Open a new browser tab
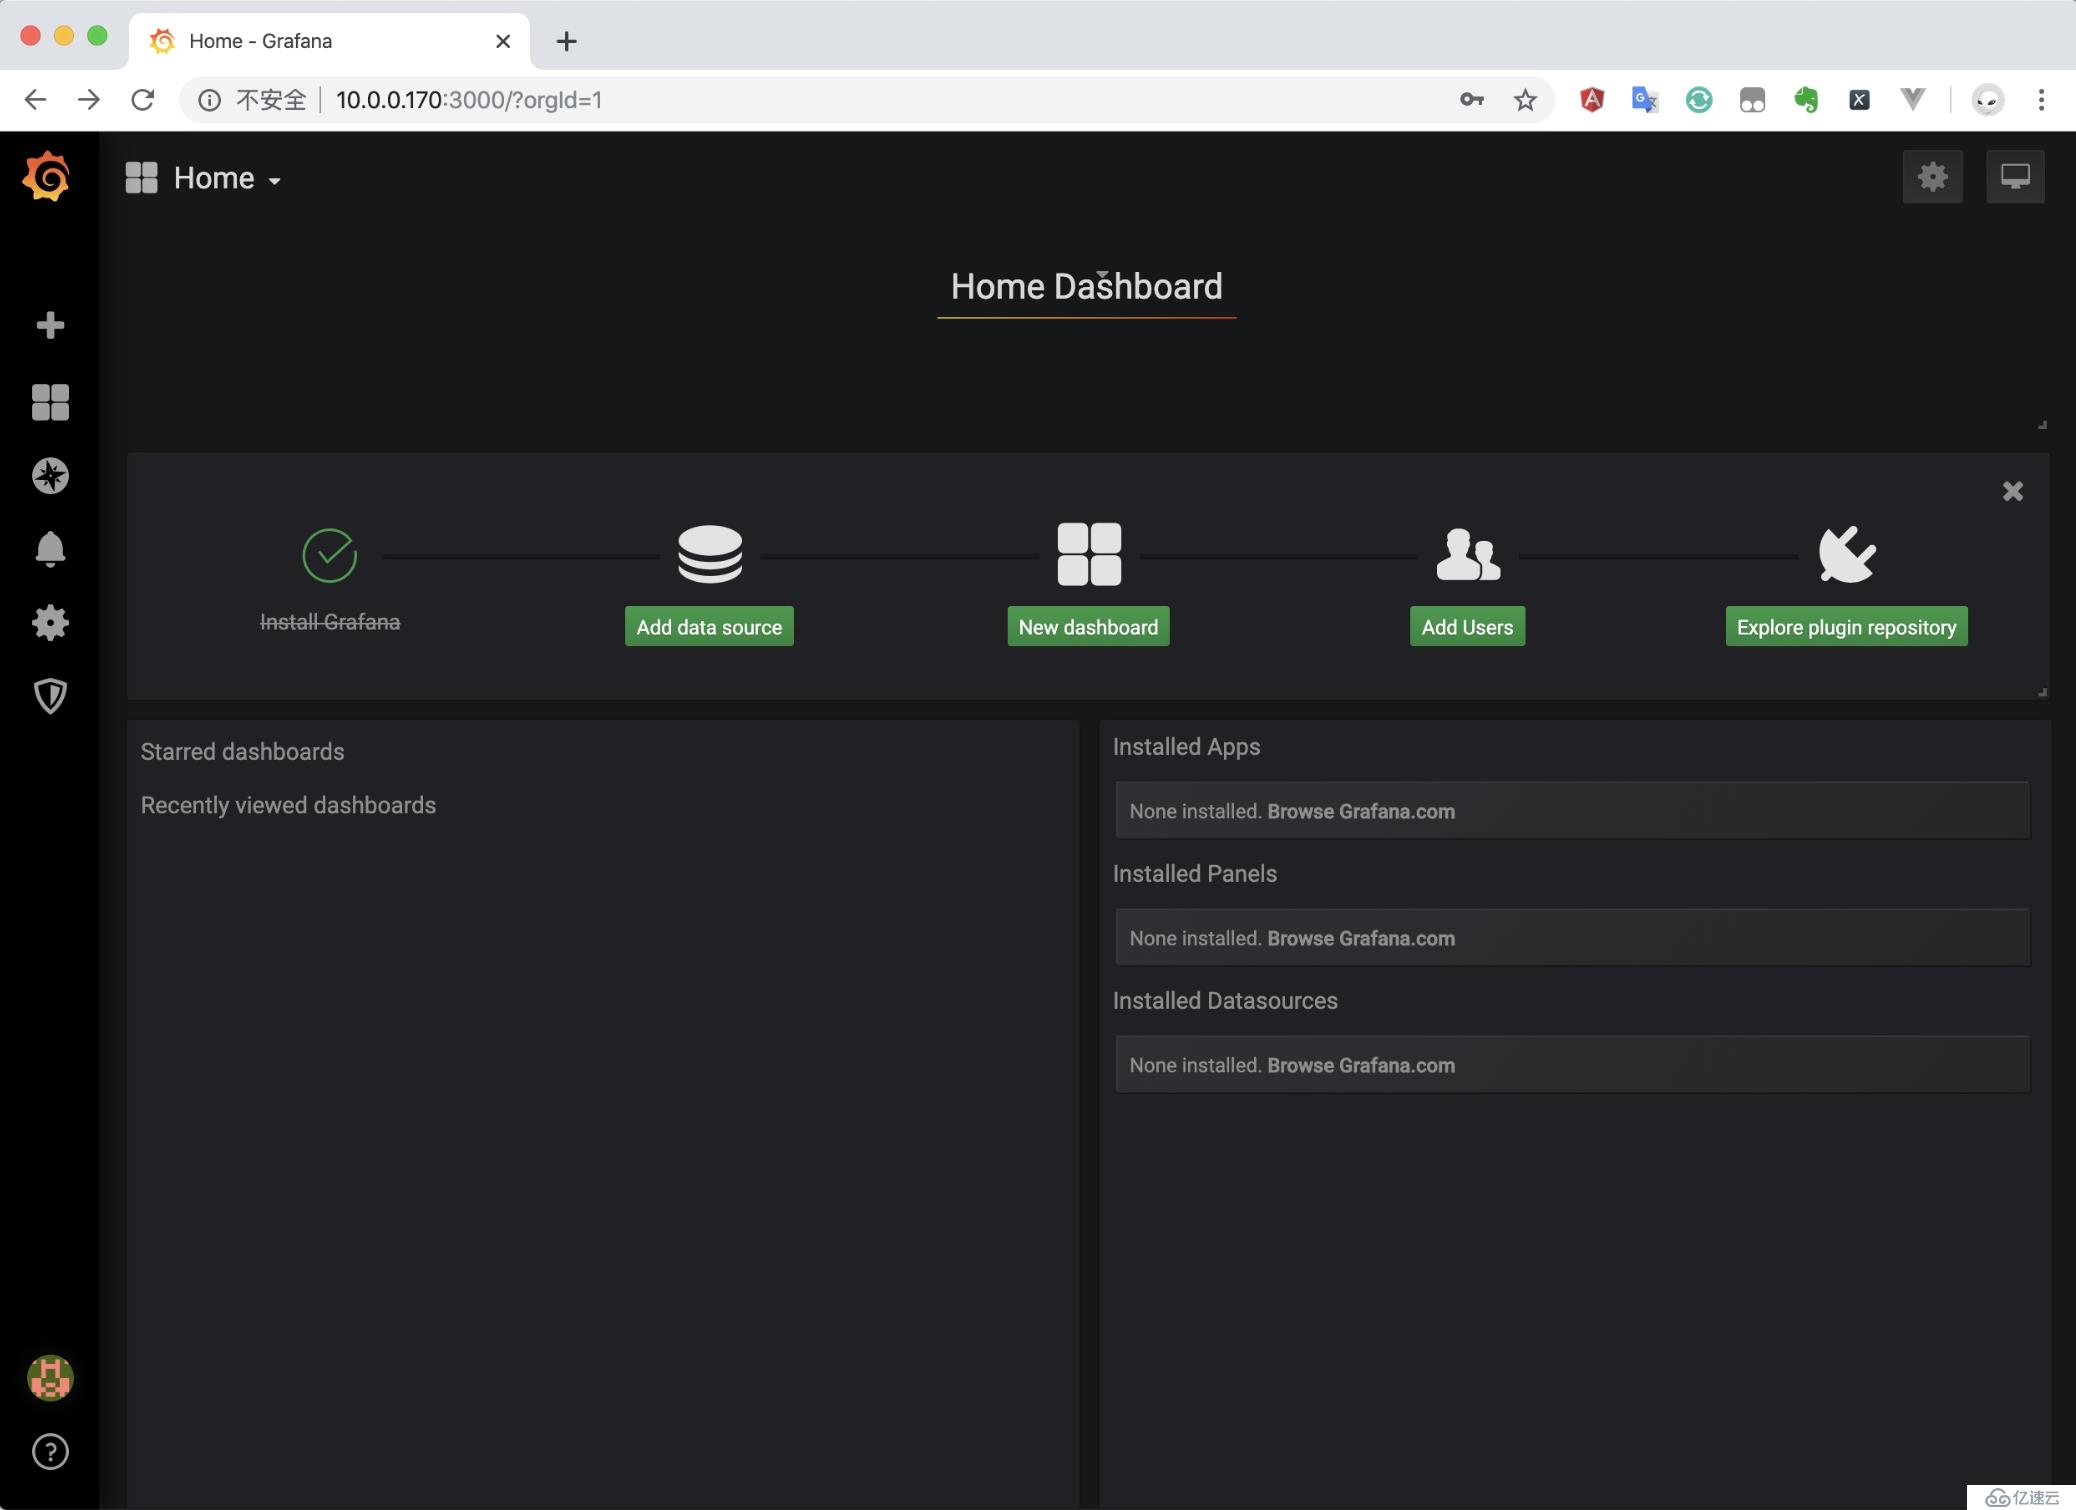 point(566,41)
